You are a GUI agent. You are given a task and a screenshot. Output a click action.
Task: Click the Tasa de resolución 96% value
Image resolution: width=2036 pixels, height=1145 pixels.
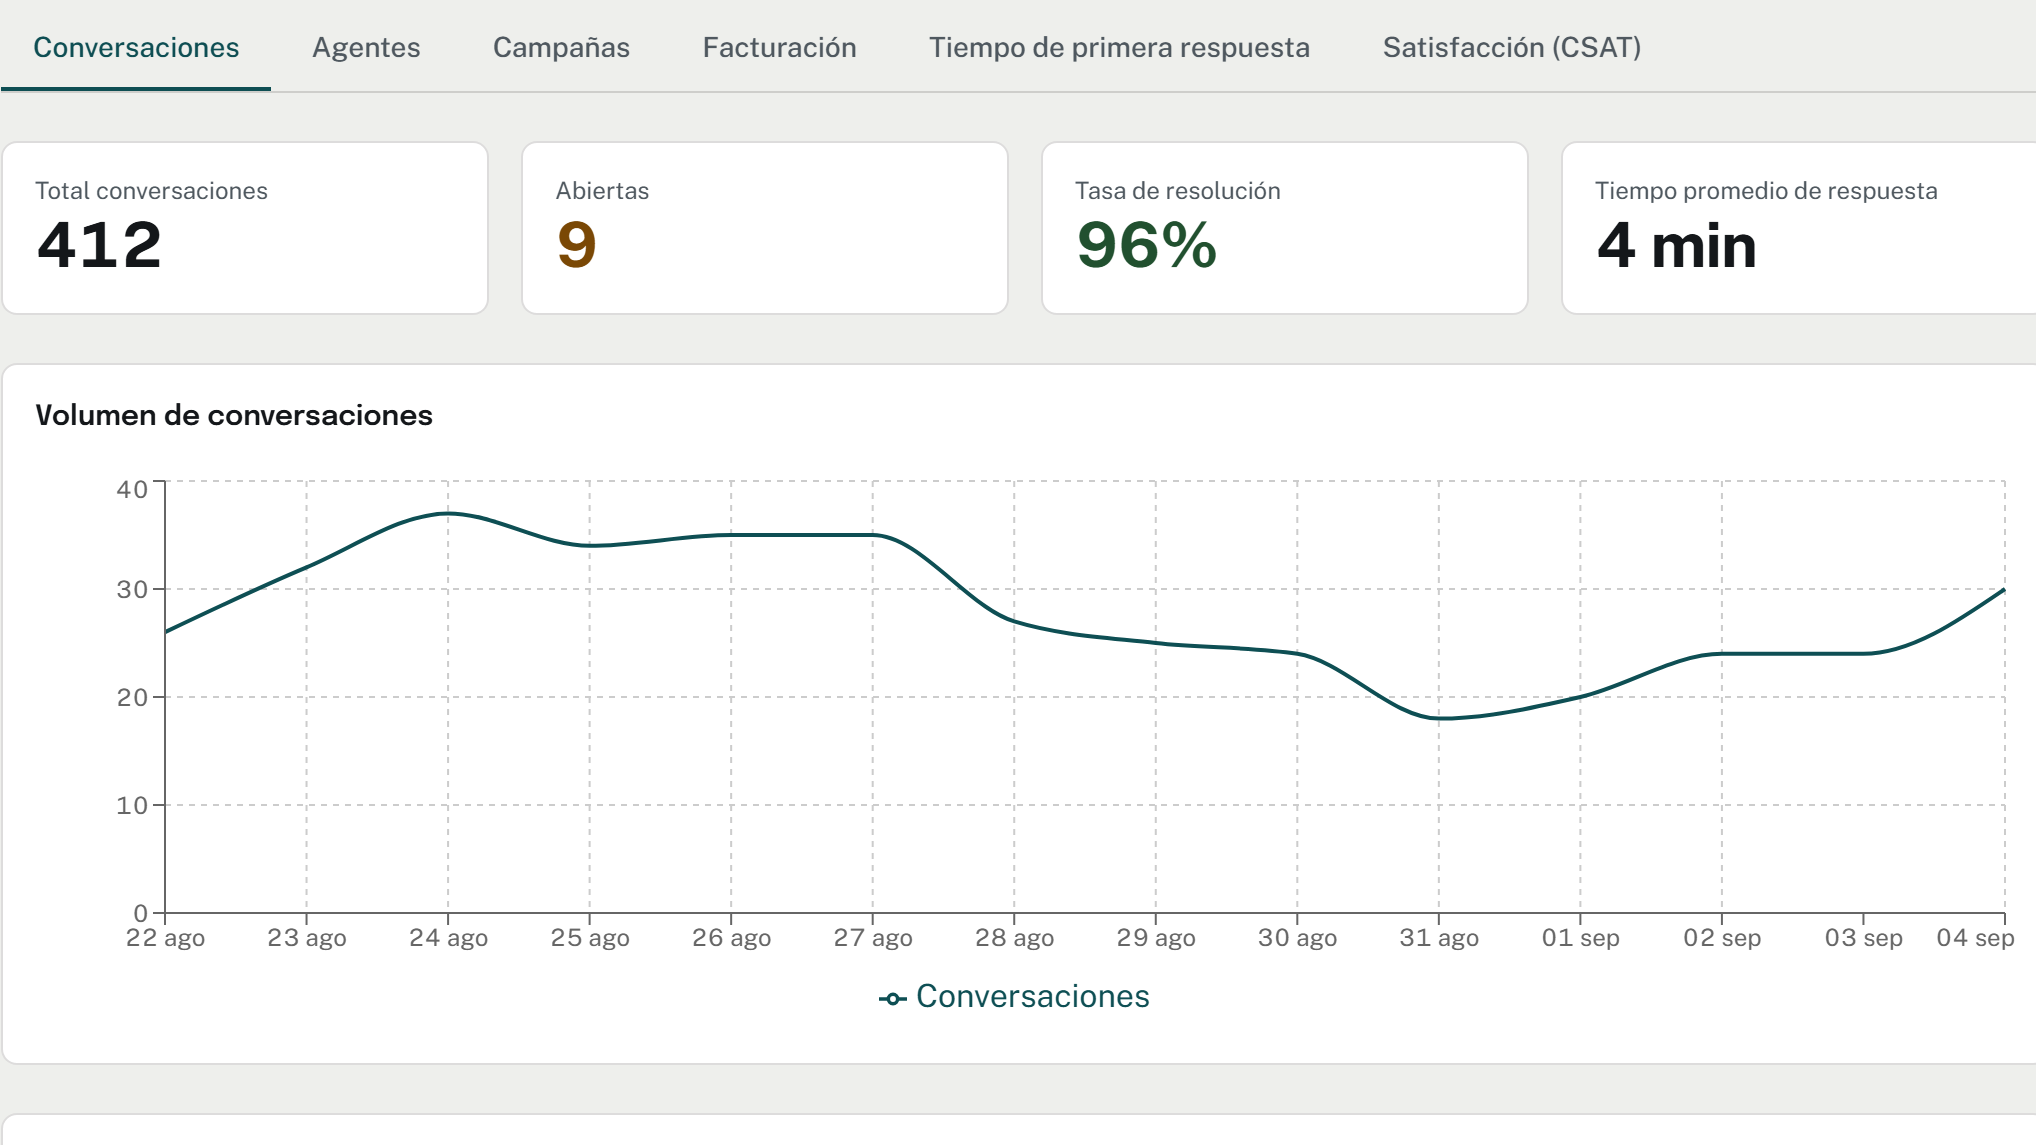tap(1147, 245)
